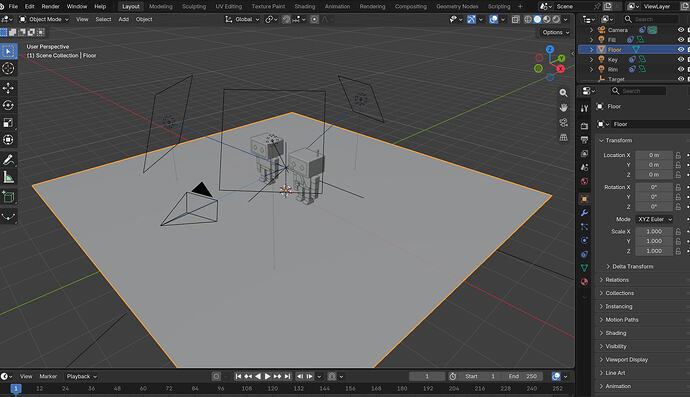This screenshot has height=397, width=690.
Task: Open the World properties tab
Action: coord(584,181)
